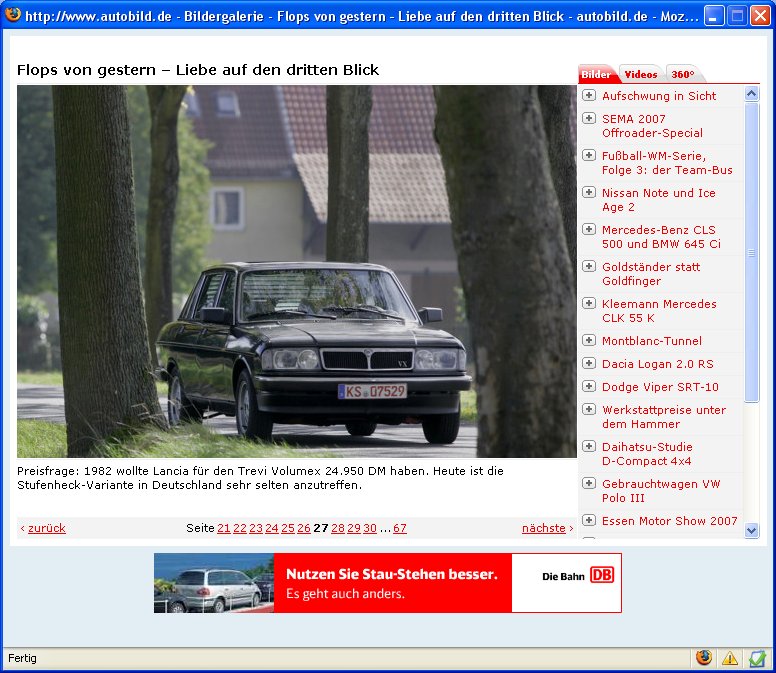Expand the 'Nissan Note und Ice Age 2' plus icon
This screenshot has width=776, height=673.
click(588, 192)
